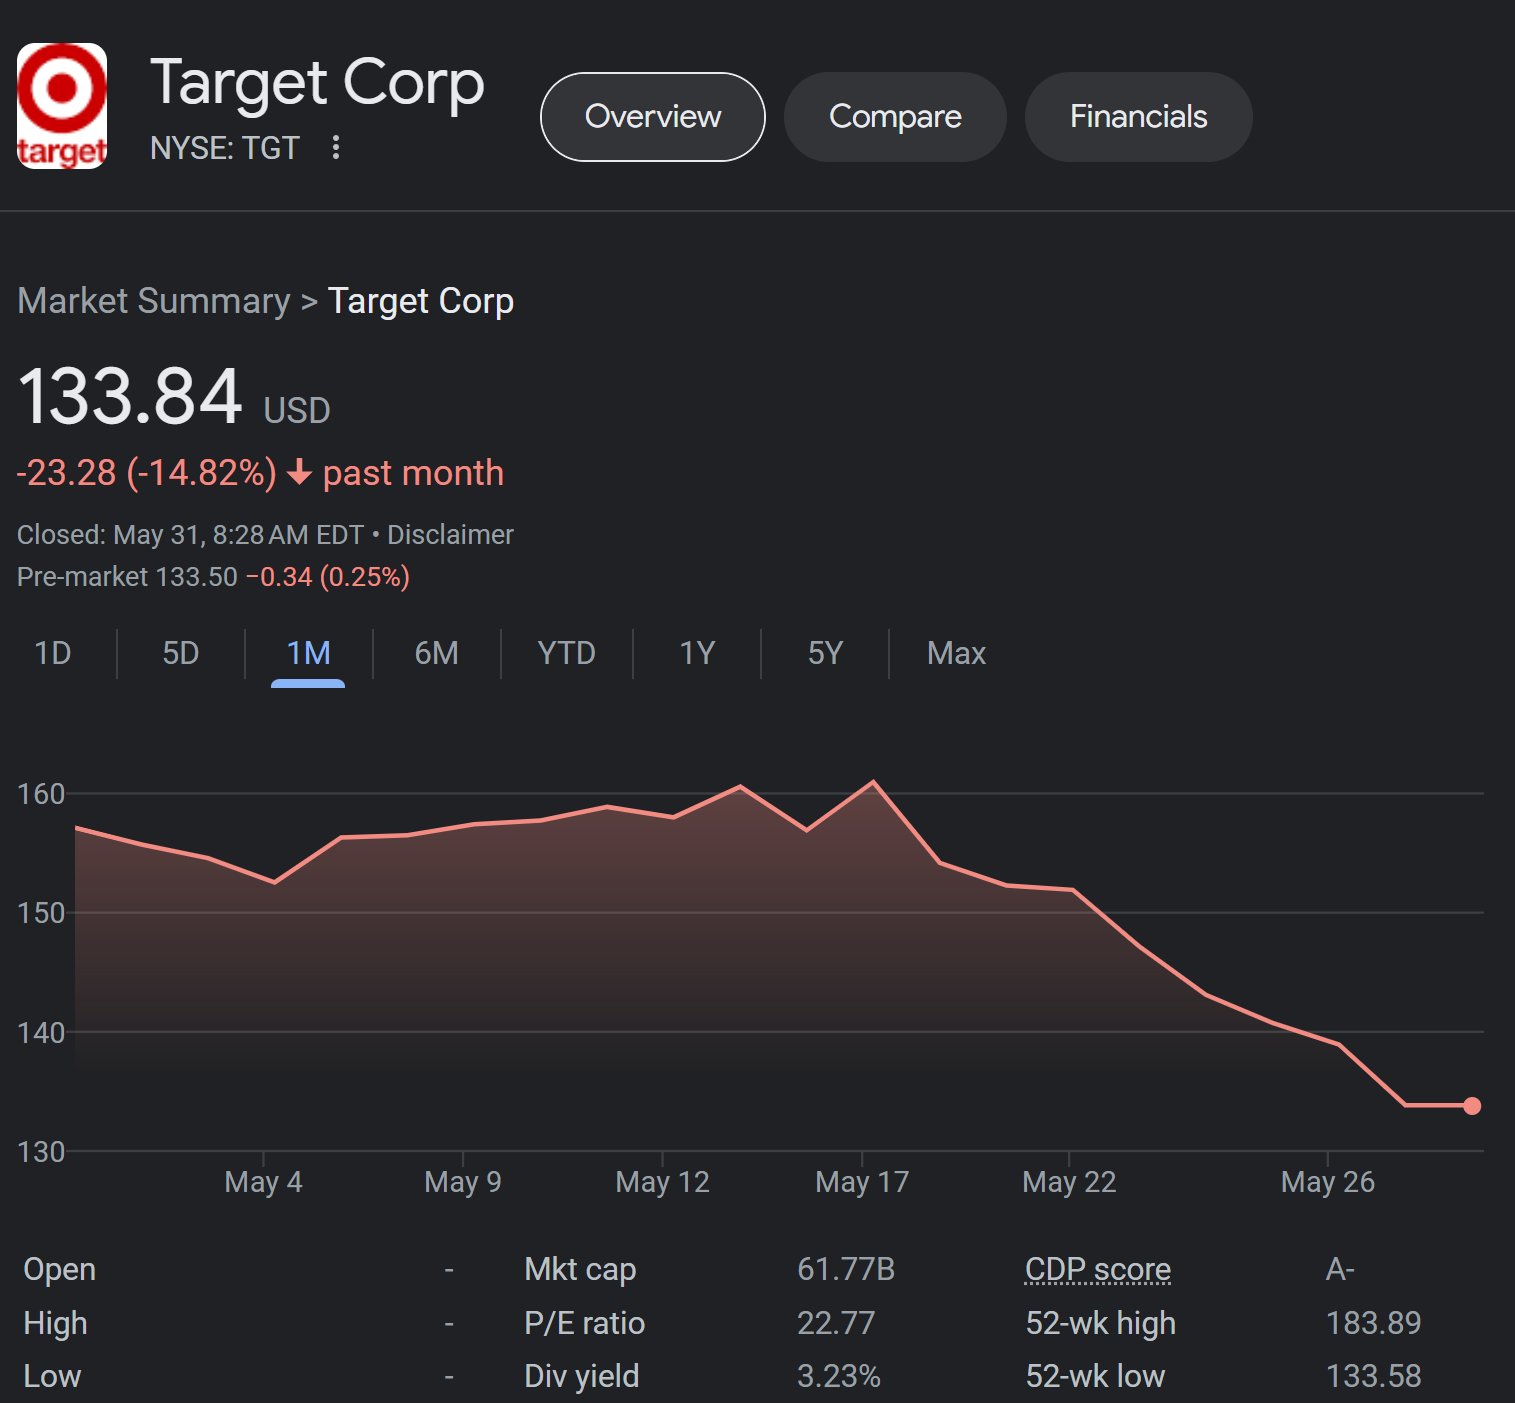
Task: Click the red down arrow next to past month
Action: 299,472
